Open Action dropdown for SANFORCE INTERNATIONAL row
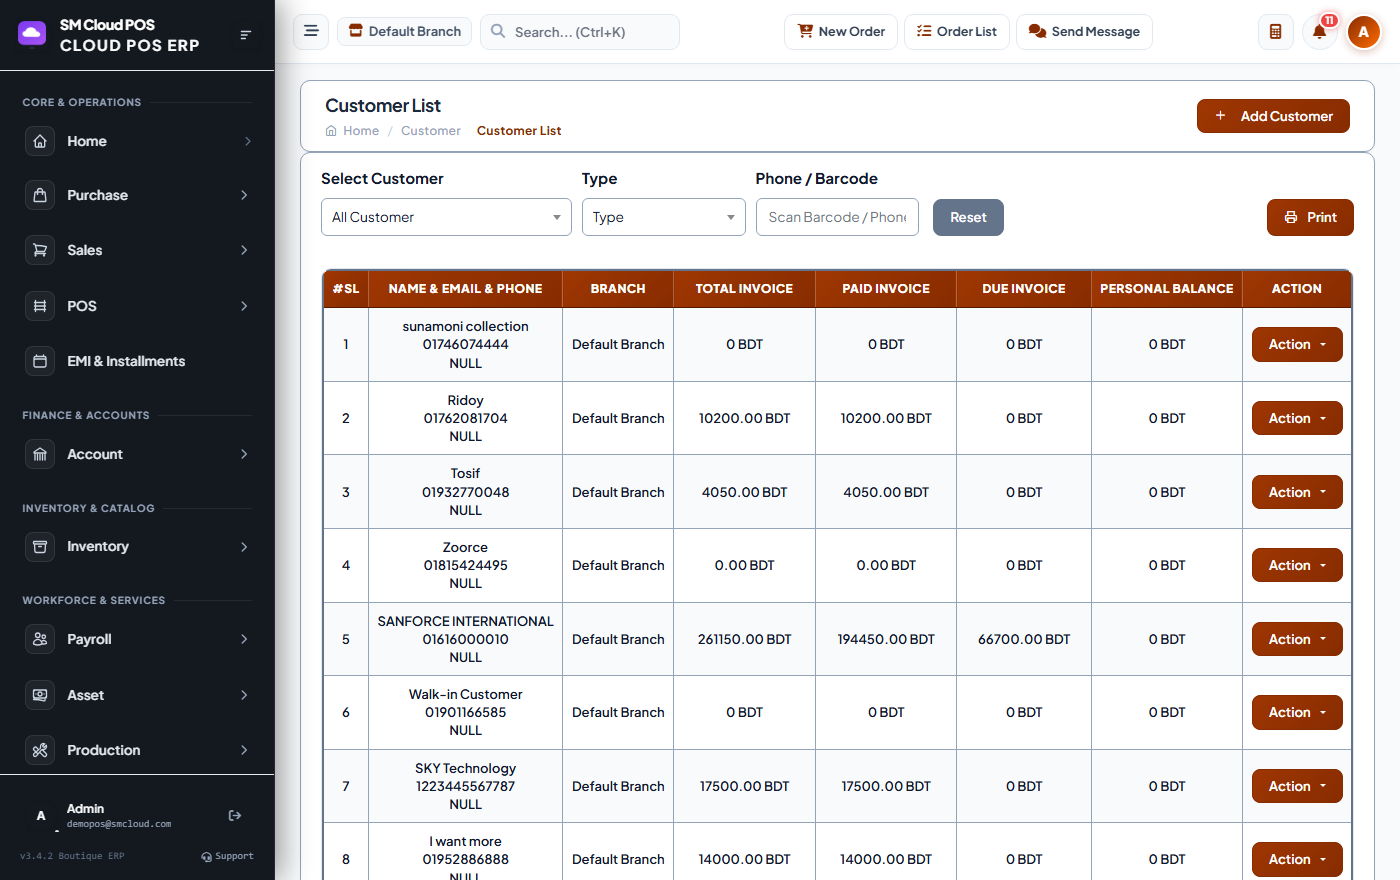The height and width of the screenshot is (880, 1400). 1297,639
